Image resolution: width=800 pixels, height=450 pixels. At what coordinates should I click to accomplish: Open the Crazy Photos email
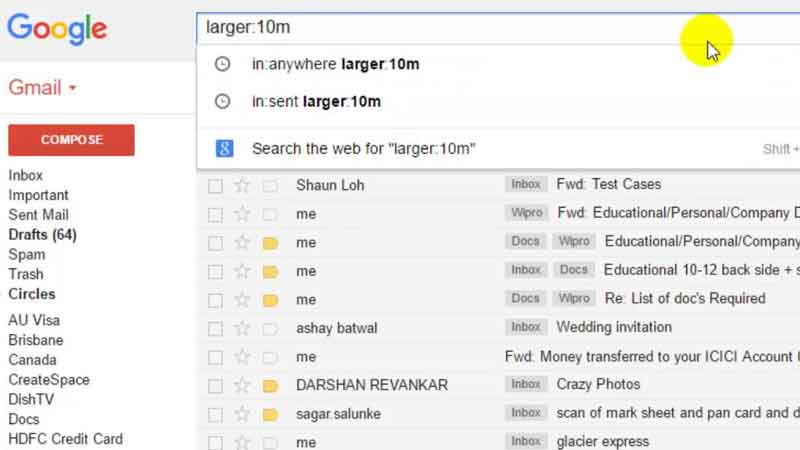598,384
